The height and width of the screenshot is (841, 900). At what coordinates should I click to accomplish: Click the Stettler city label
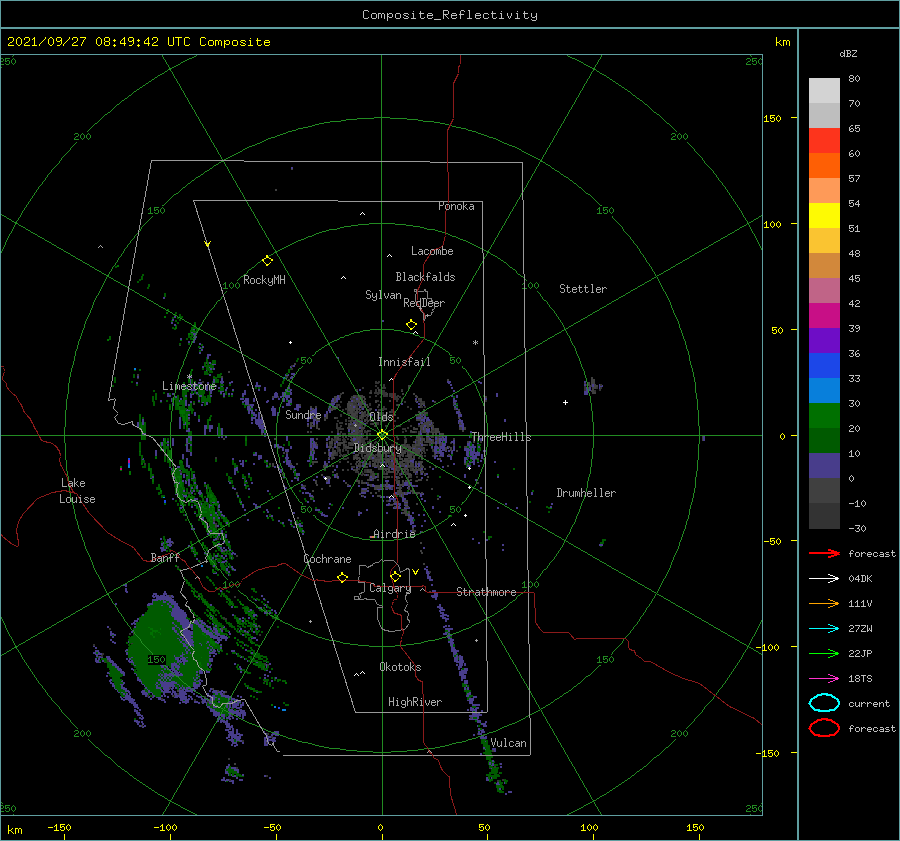click(583, 289)
